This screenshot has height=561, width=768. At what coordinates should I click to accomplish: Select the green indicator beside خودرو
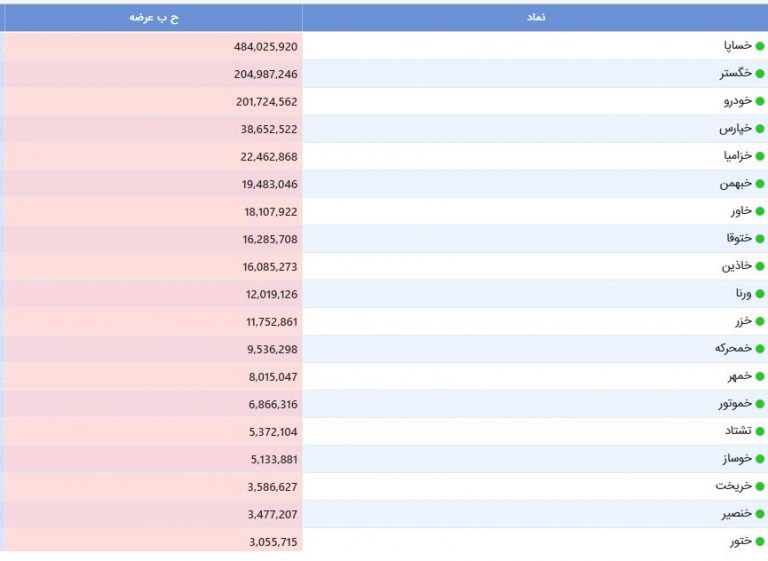coord(760,101)
